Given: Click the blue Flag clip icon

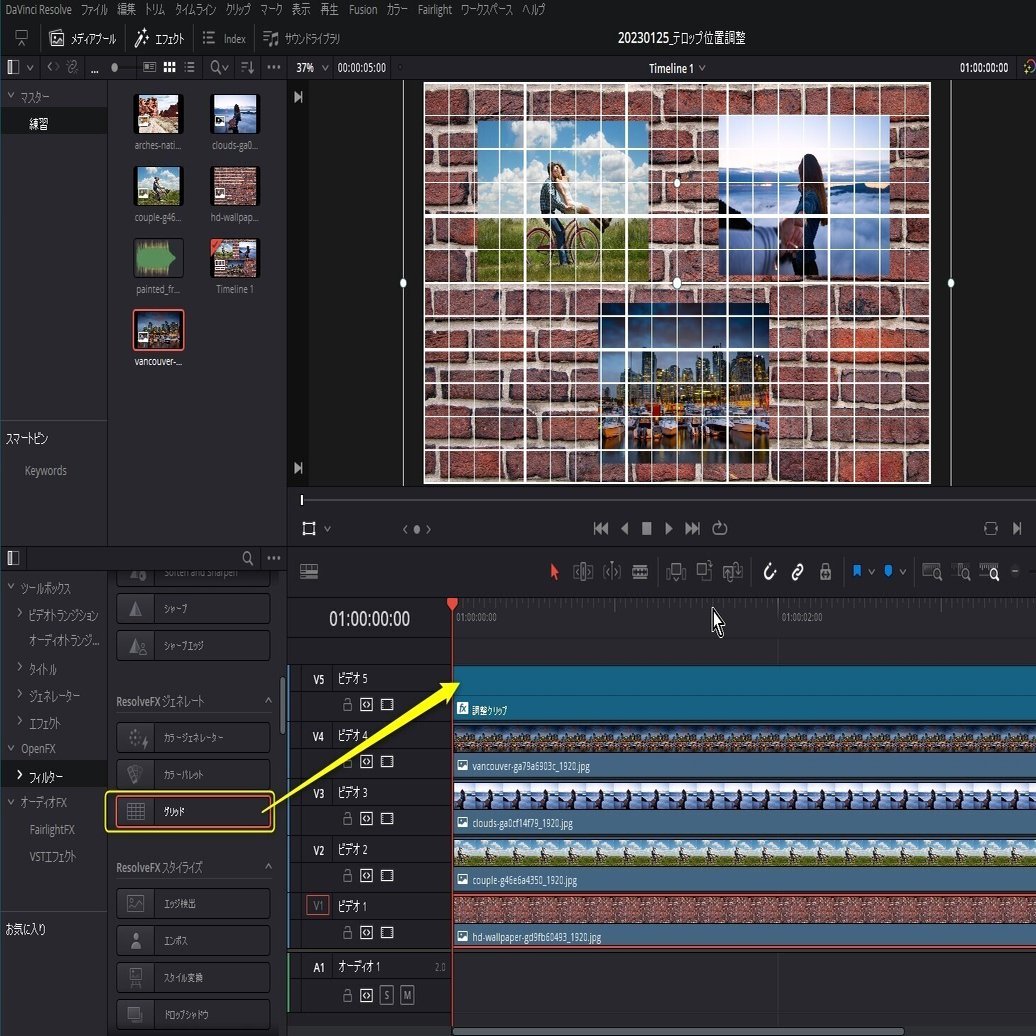Looking at the screenshot, I should pyautogui.click(x=857, y=572).
